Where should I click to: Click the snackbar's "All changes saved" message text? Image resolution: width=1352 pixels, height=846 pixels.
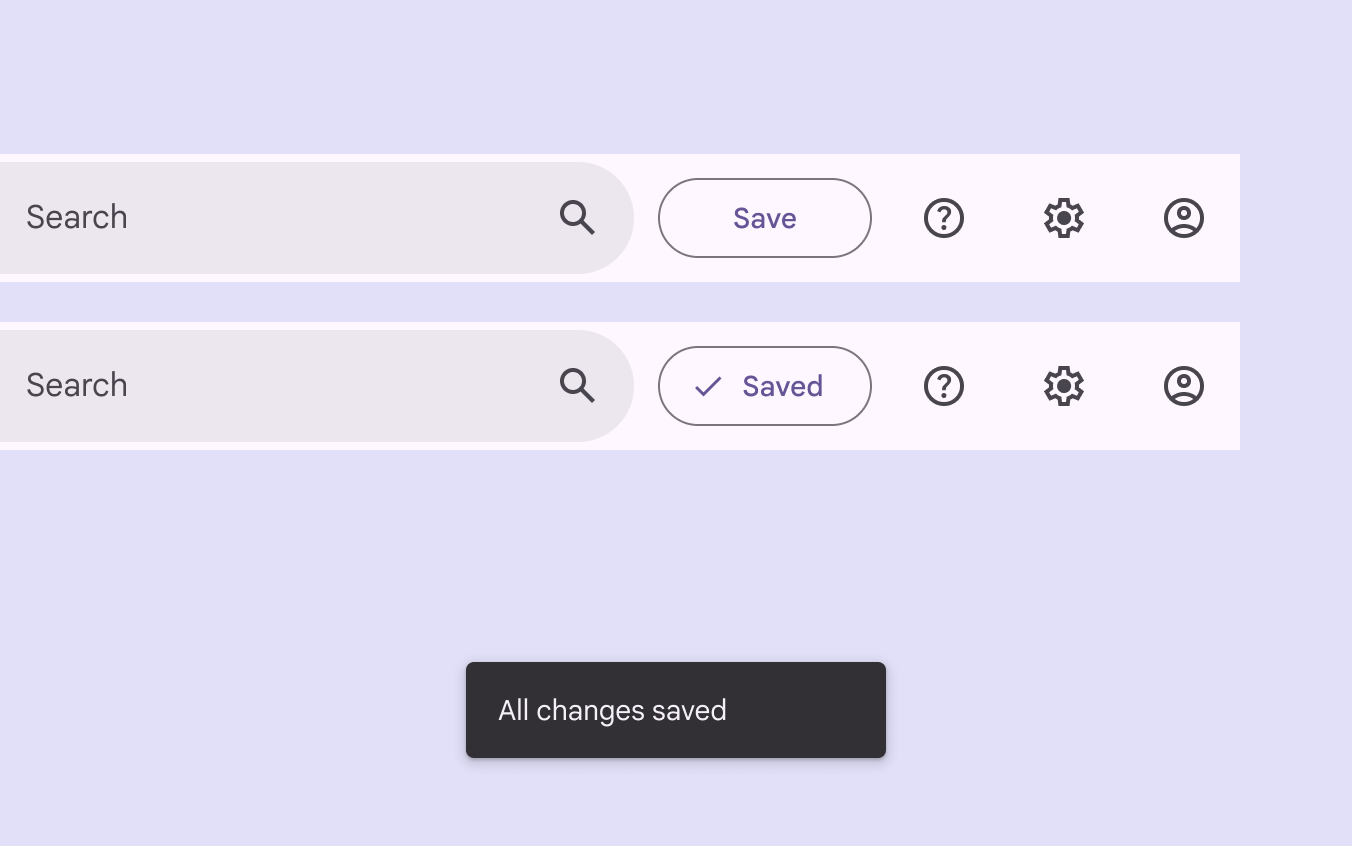pyautogui.click(x=612, y=710)
